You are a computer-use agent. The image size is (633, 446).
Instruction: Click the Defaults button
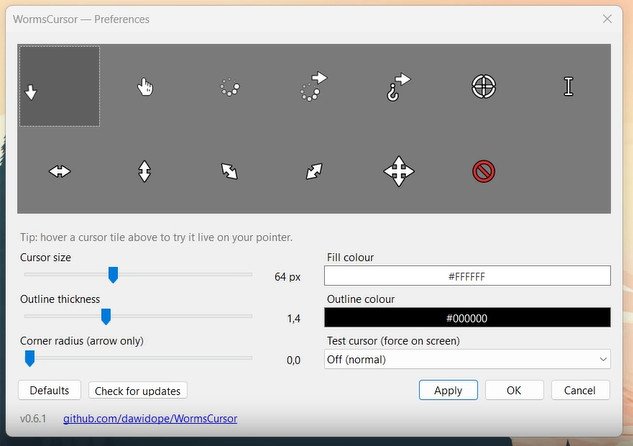[x=49, y=390]
